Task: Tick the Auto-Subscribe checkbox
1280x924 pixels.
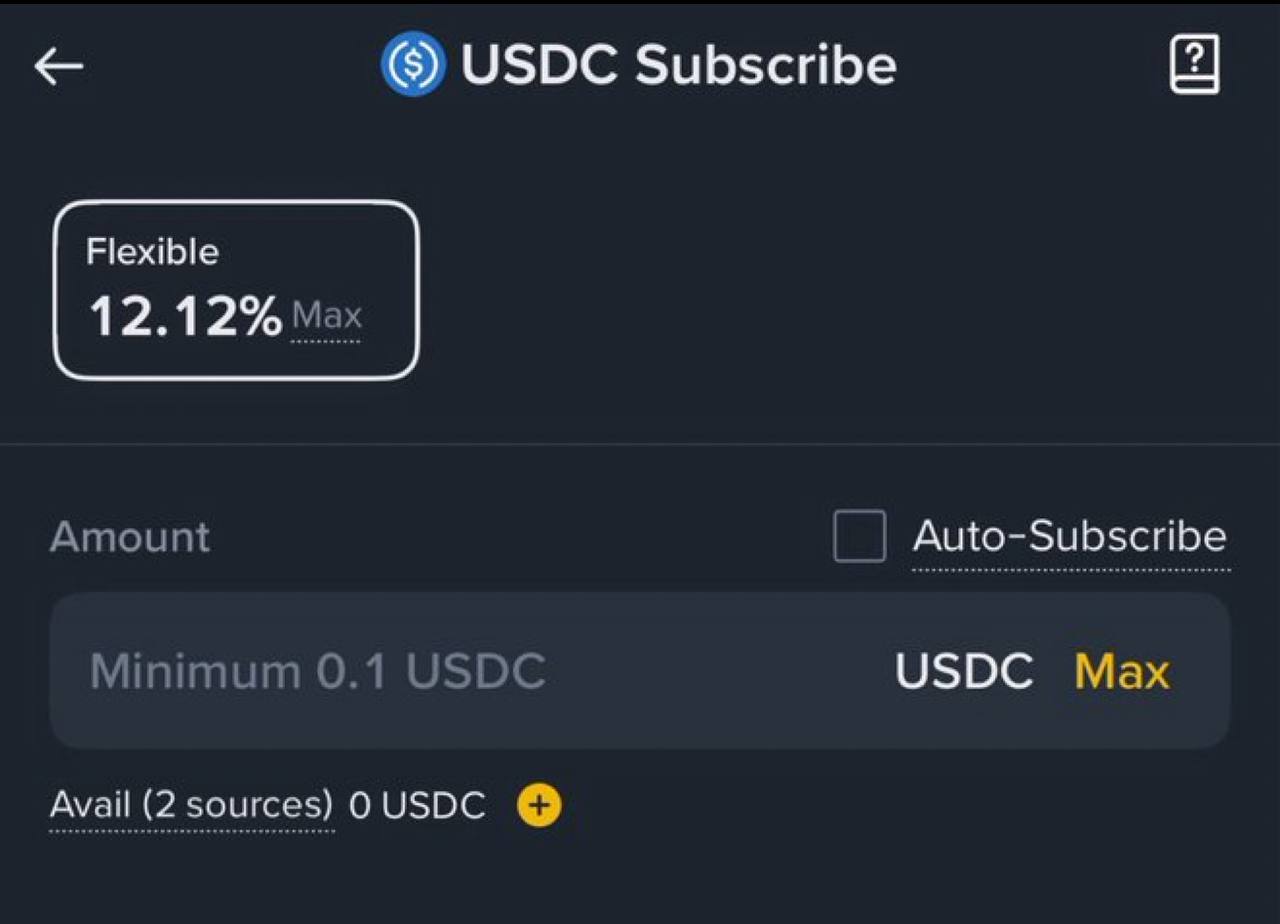Action: click(x=860, y=536)
